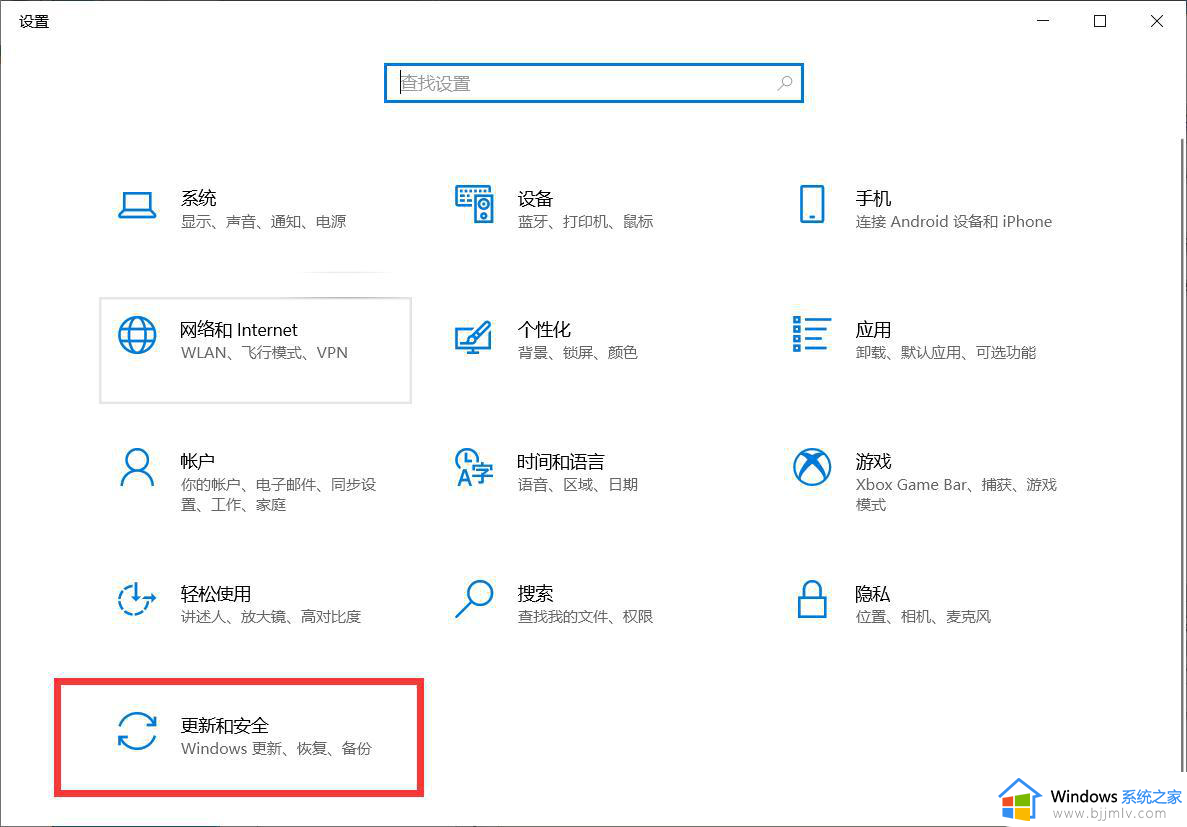The height and width of the screenshot is (827, 1187).
Task: Click the text 语音、区域、日期
Action: coord(578,484)
